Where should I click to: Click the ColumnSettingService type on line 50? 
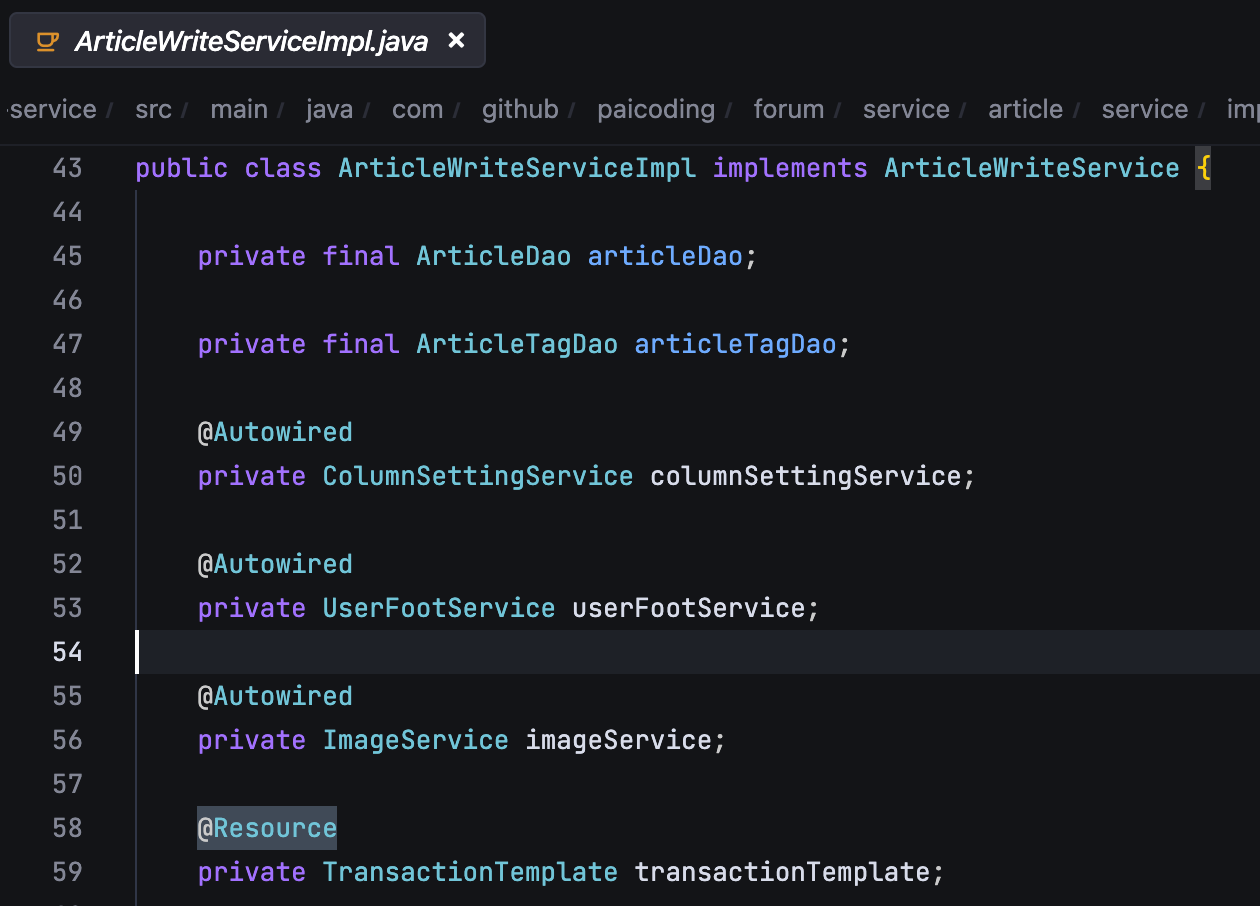(x=477, y=476)
